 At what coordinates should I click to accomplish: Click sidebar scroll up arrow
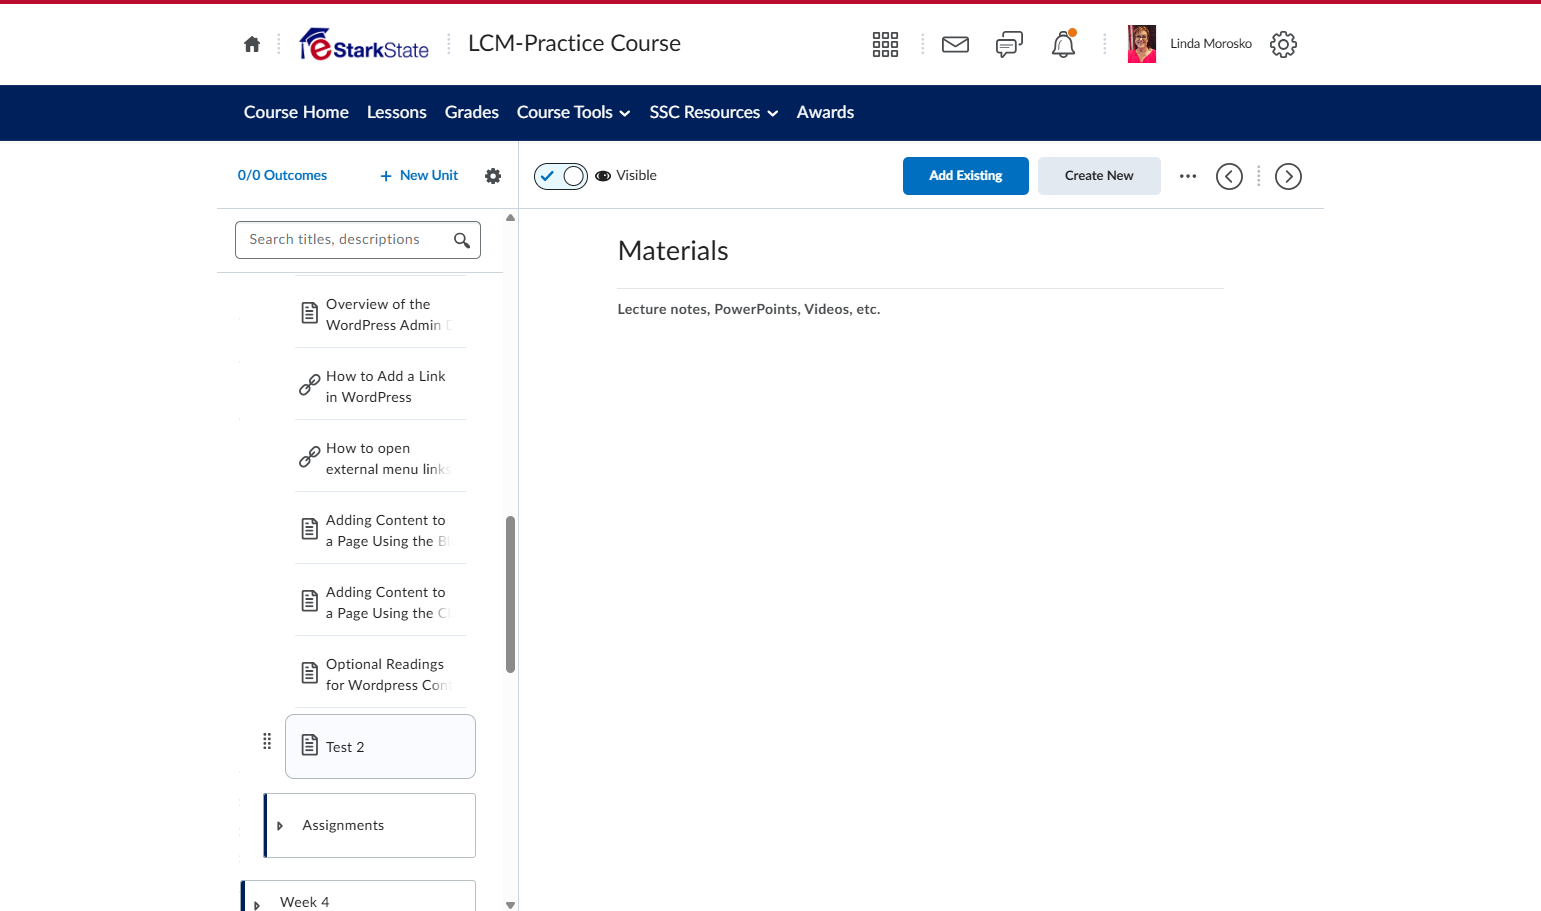[510, 217]
